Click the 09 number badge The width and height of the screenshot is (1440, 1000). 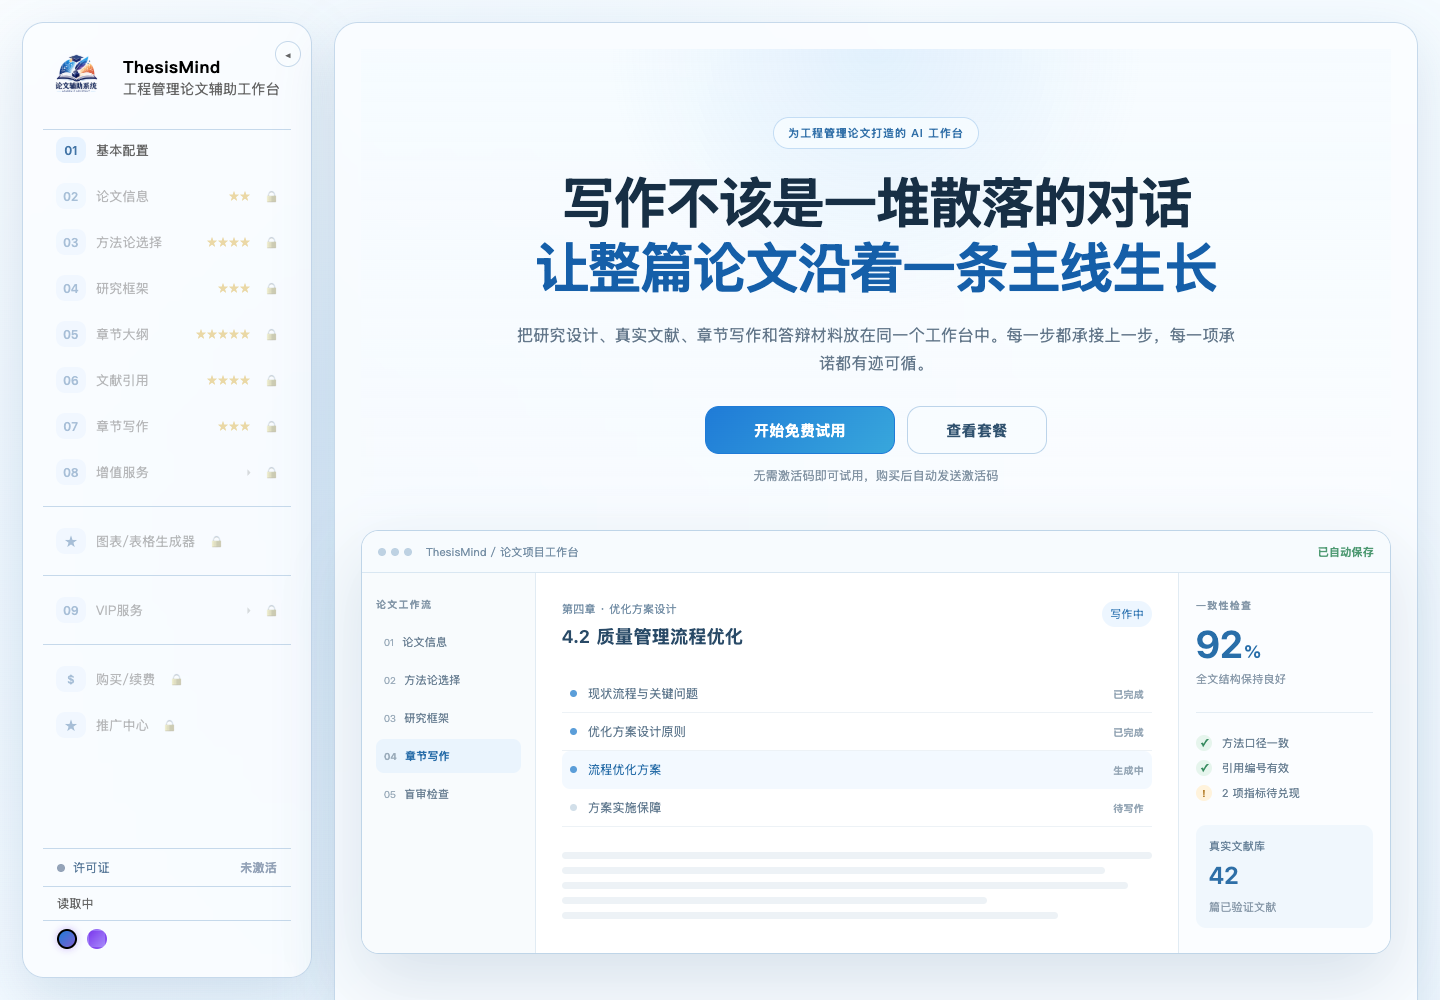pos(71,611)
